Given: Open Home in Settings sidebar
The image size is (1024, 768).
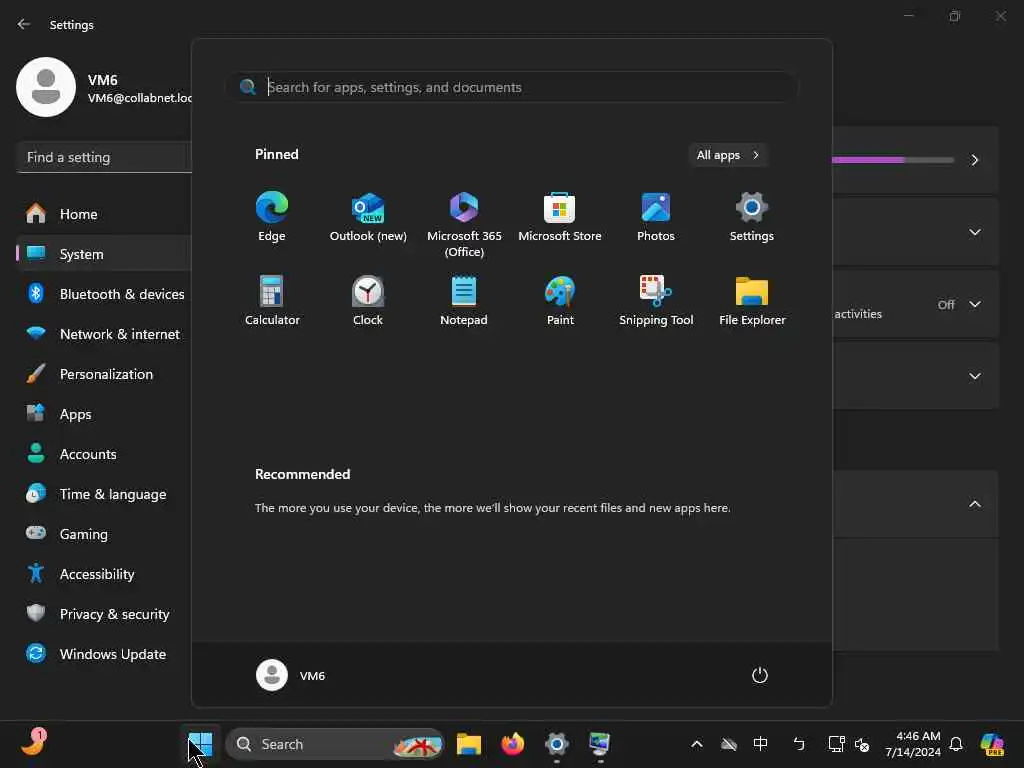Looking at the screenshot, I should coord(104,214).
